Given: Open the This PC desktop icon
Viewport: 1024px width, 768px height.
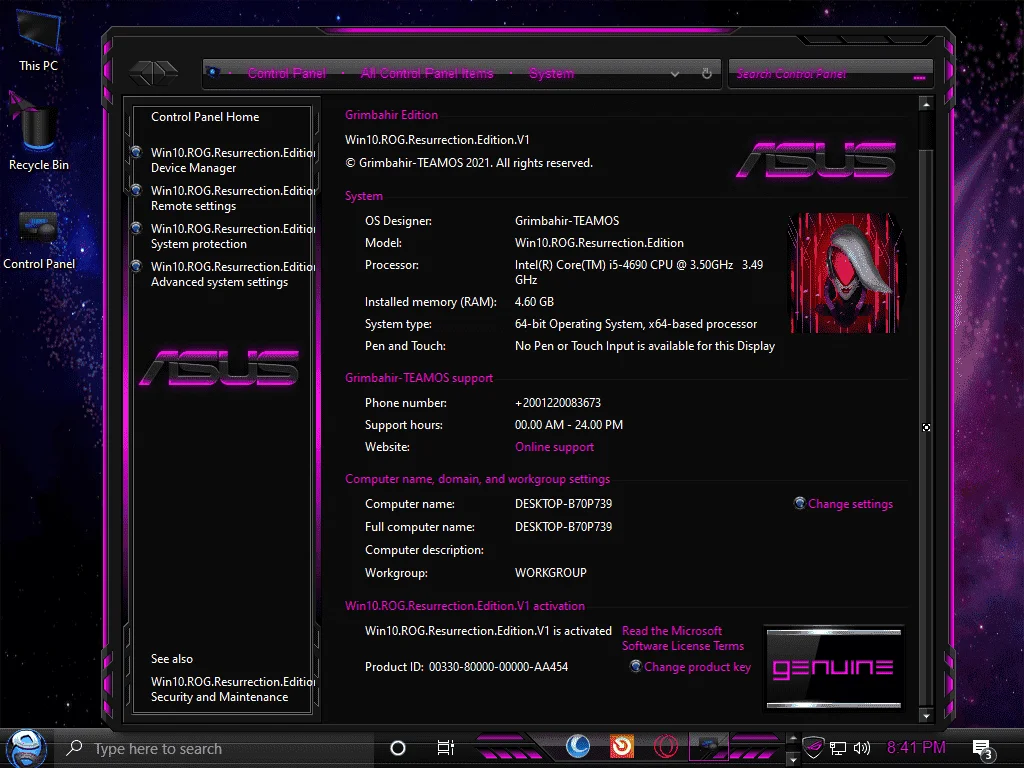Looking at the screenshot, I should (39, 40).
